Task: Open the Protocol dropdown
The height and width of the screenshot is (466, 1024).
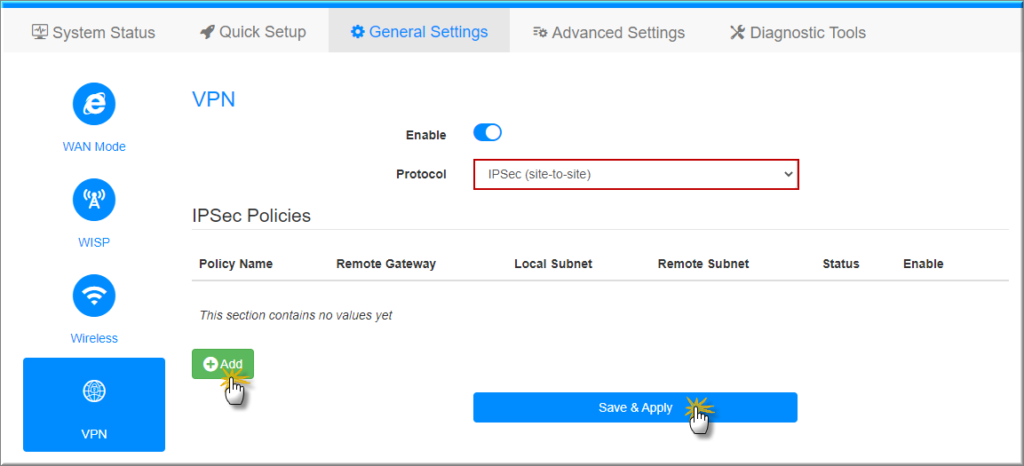Action: [x=636, y=174]
